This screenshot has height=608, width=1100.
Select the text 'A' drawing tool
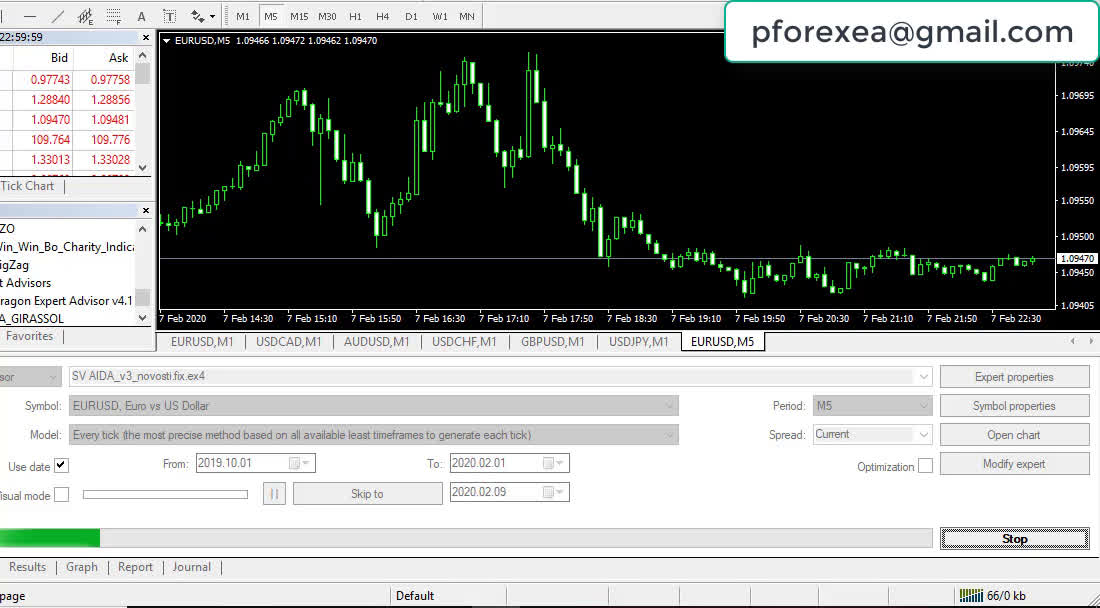(141, 16)
